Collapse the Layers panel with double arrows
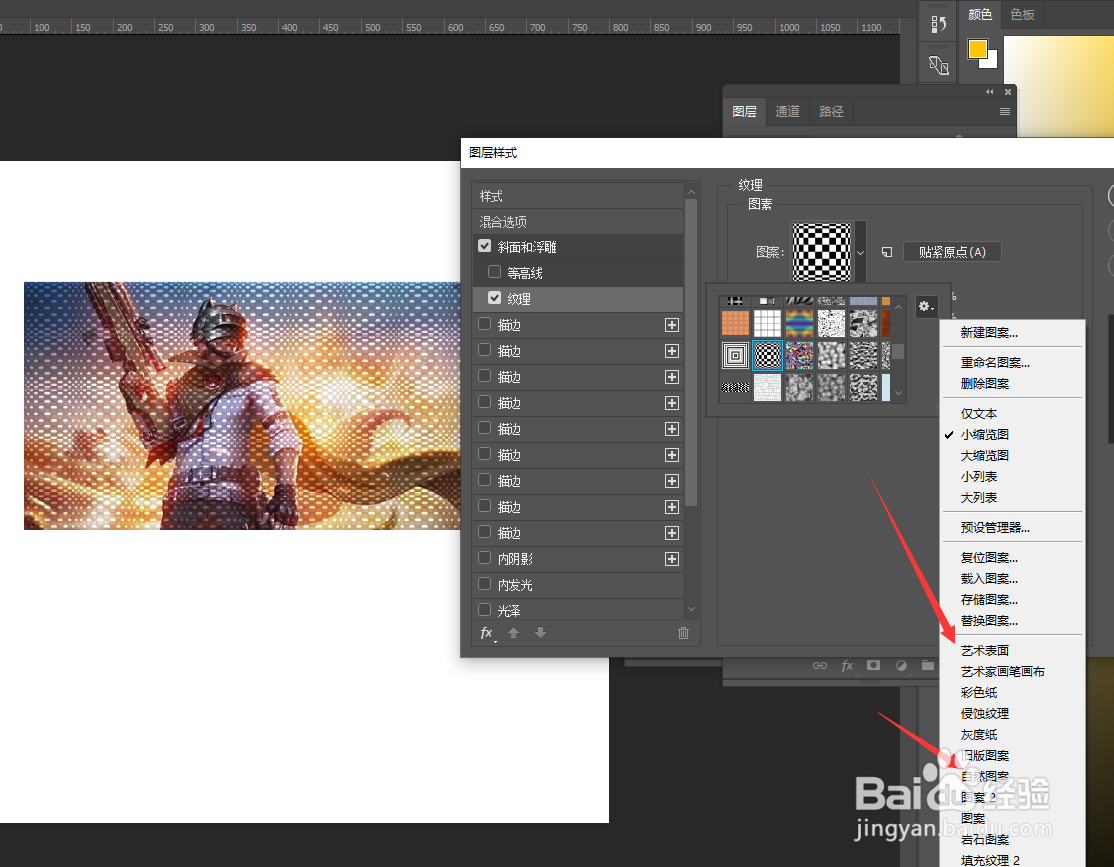 (990, 92)
